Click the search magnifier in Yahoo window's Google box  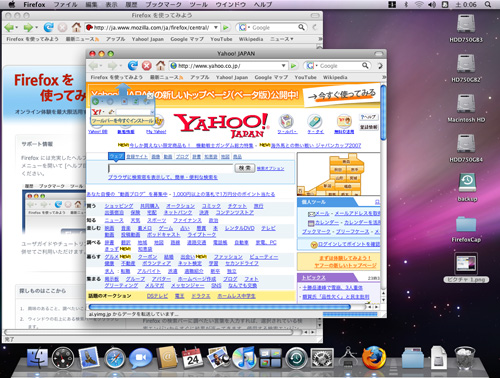(365, 65)
